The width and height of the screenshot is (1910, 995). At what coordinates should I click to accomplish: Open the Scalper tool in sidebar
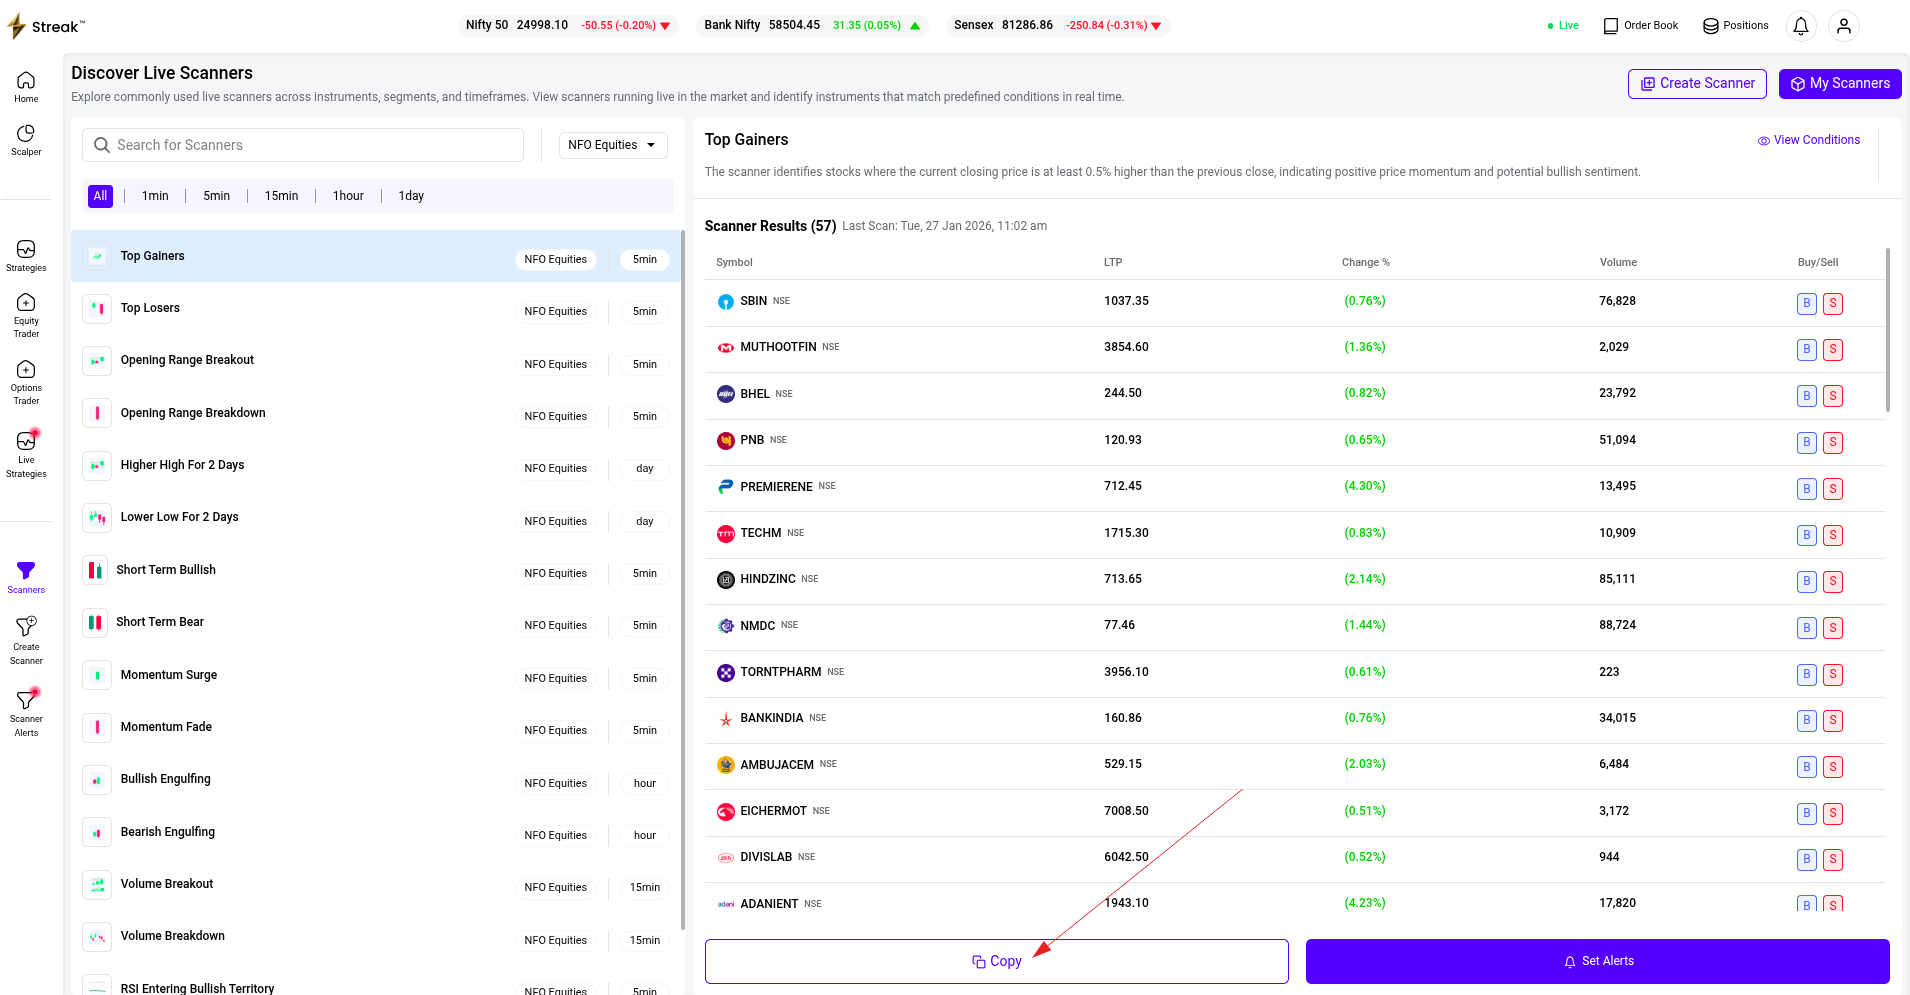(26, 140)
